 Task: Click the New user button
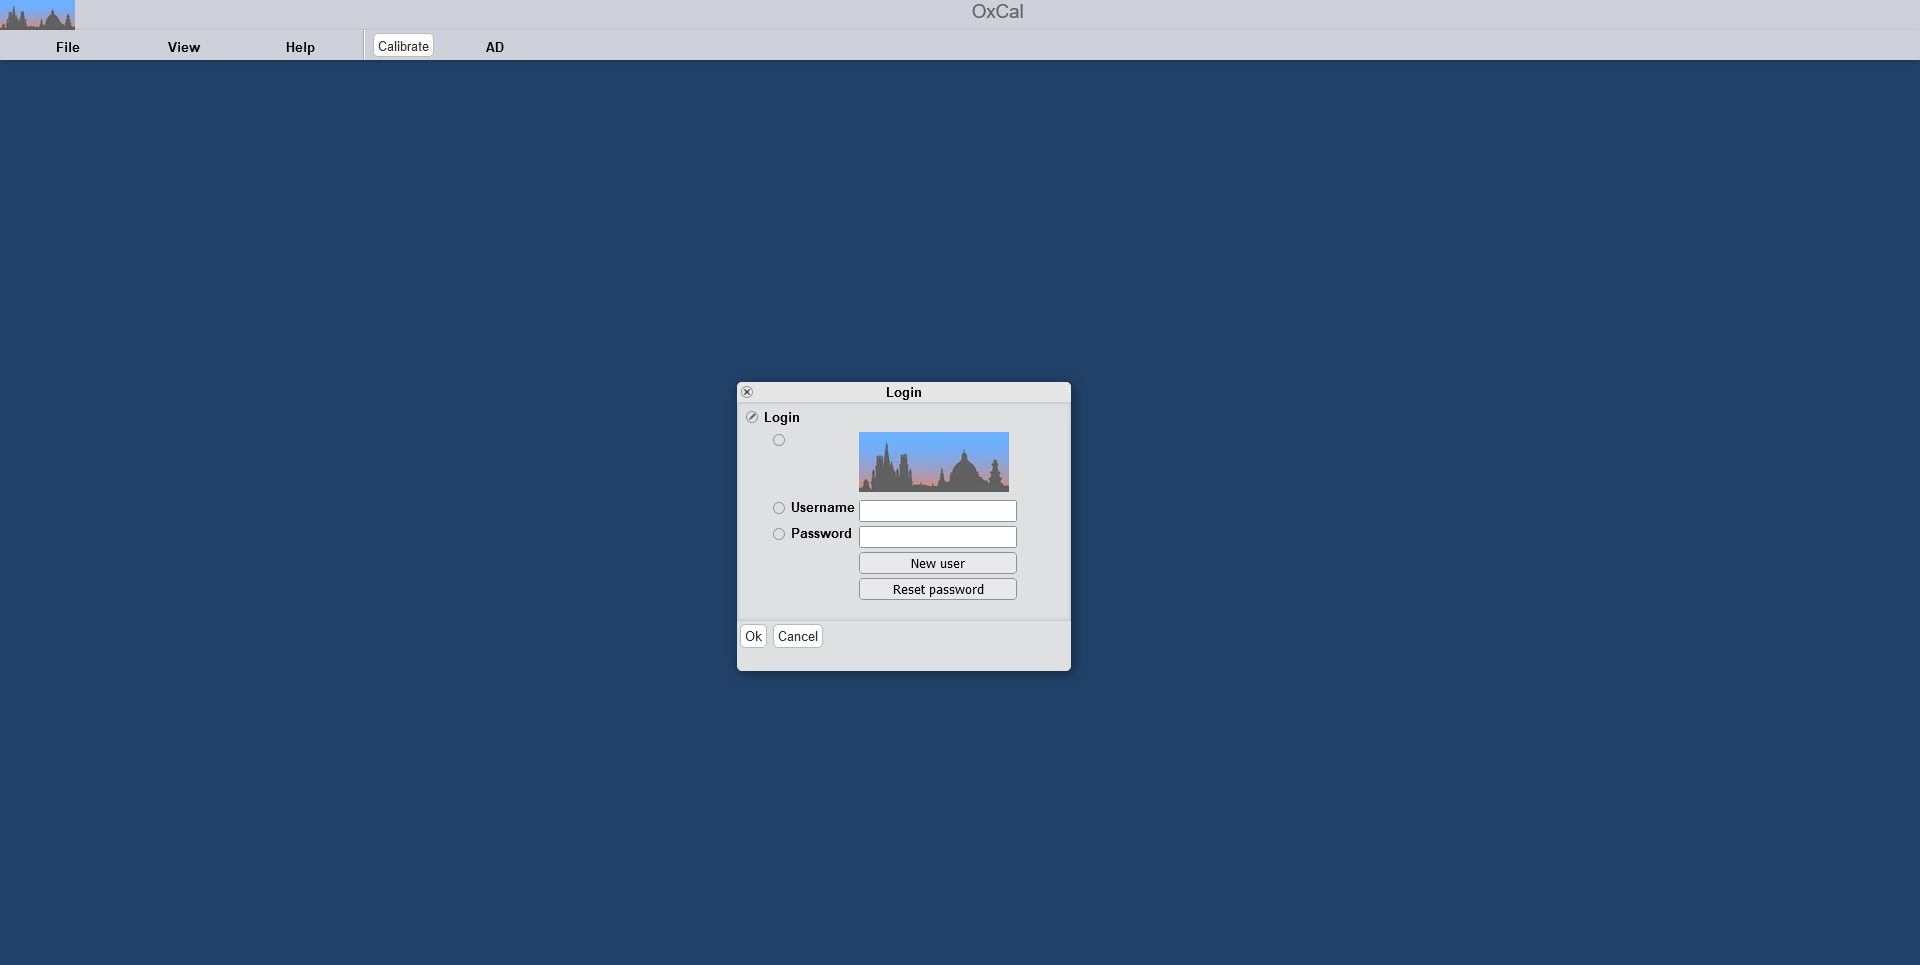point(937,563)
